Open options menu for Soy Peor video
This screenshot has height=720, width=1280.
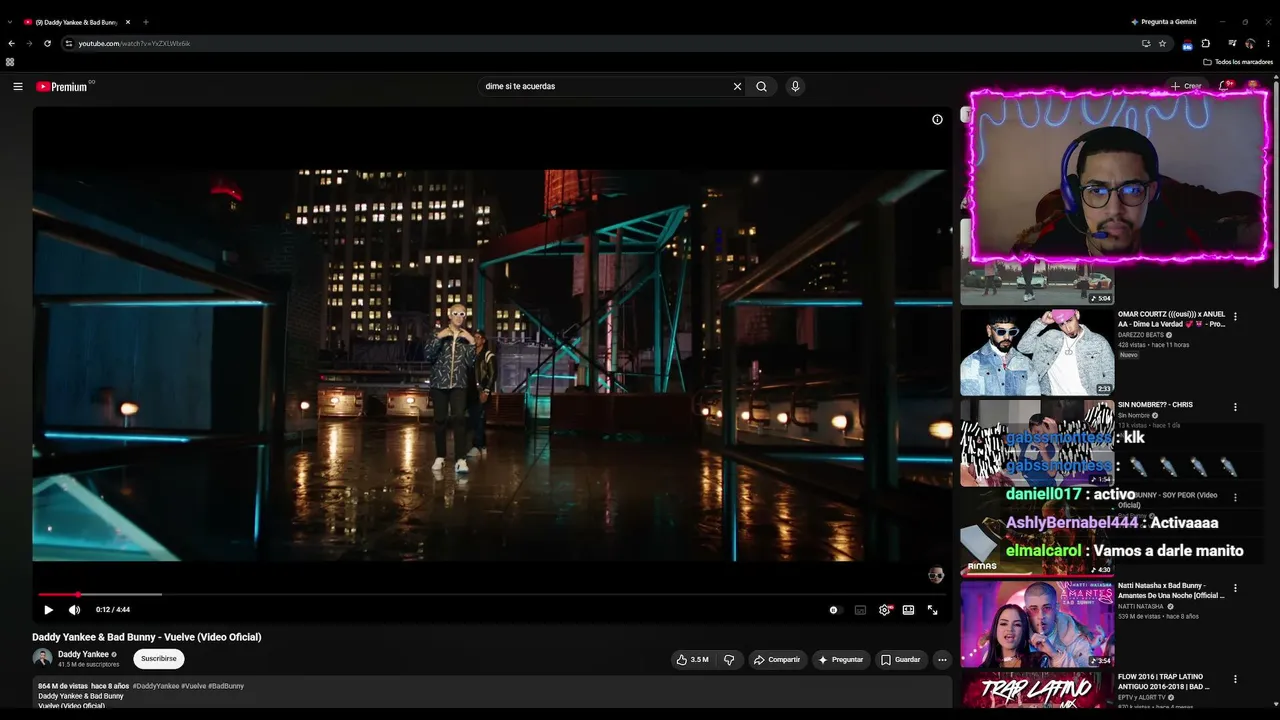point(1235,498)
